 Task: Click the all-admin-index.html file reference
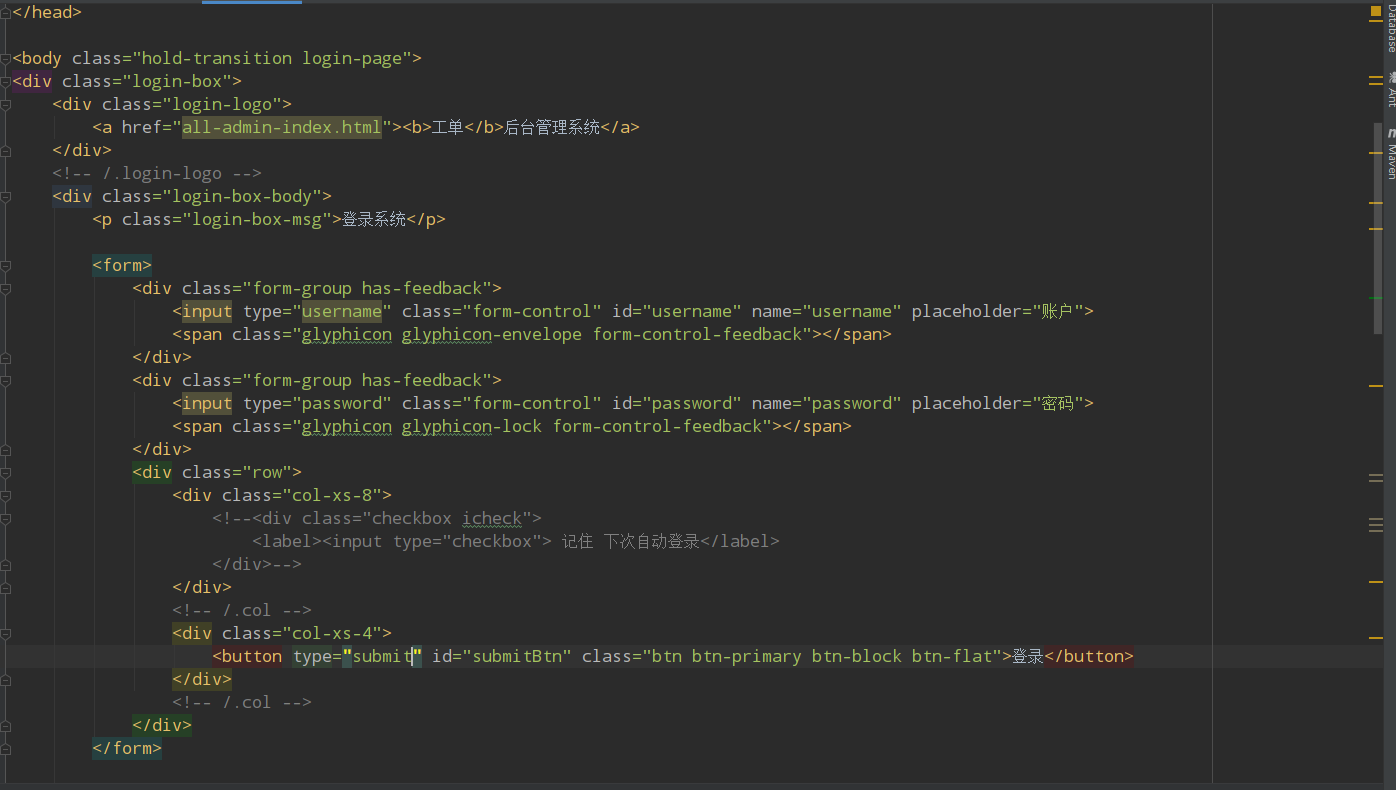281,126
